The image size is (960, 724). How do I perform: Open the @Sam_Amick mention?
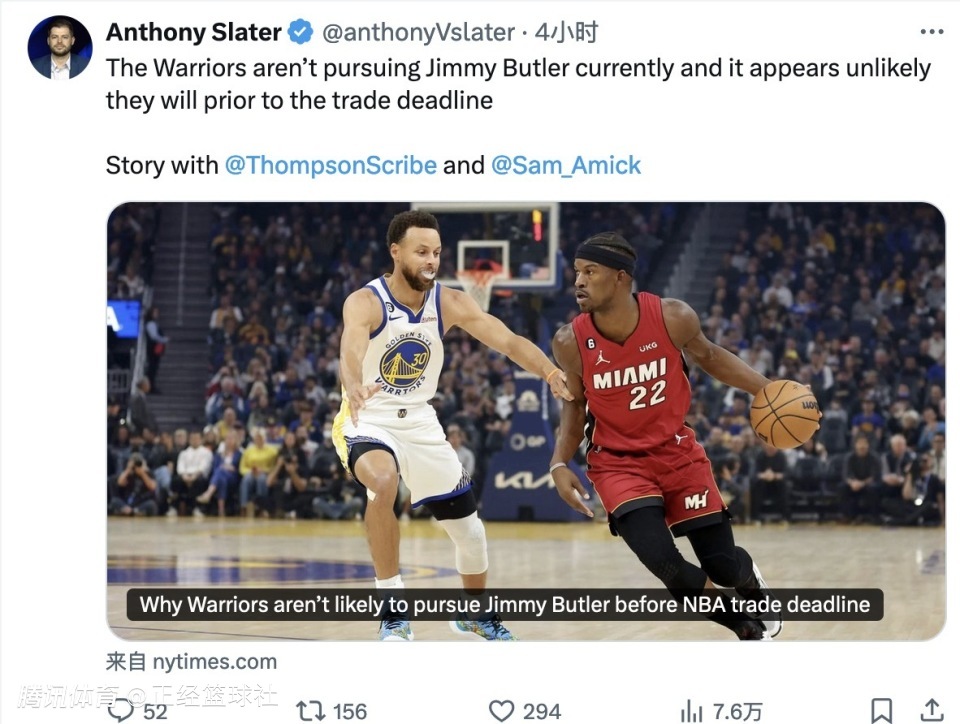click(566, 165)
